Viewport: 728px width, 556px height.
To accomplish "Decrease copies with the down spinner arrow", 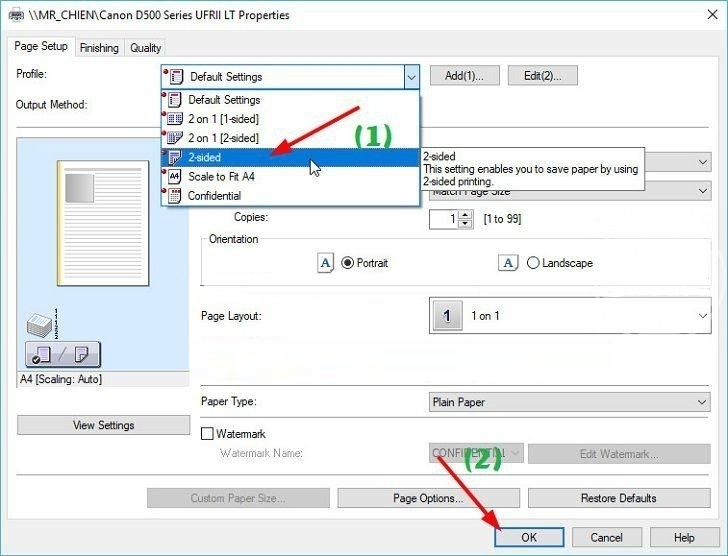I will [465, 224].
